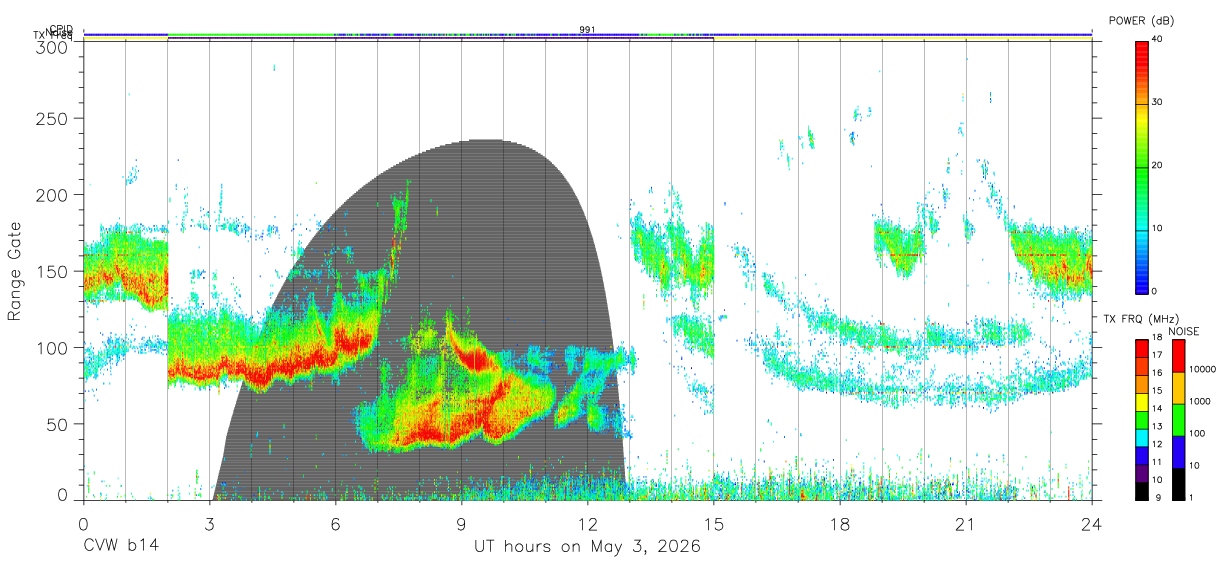This screenshot has width=1228, height=567.
Task: Click the POWER (dB) colorbar title
Action: tap(1141, 20)
